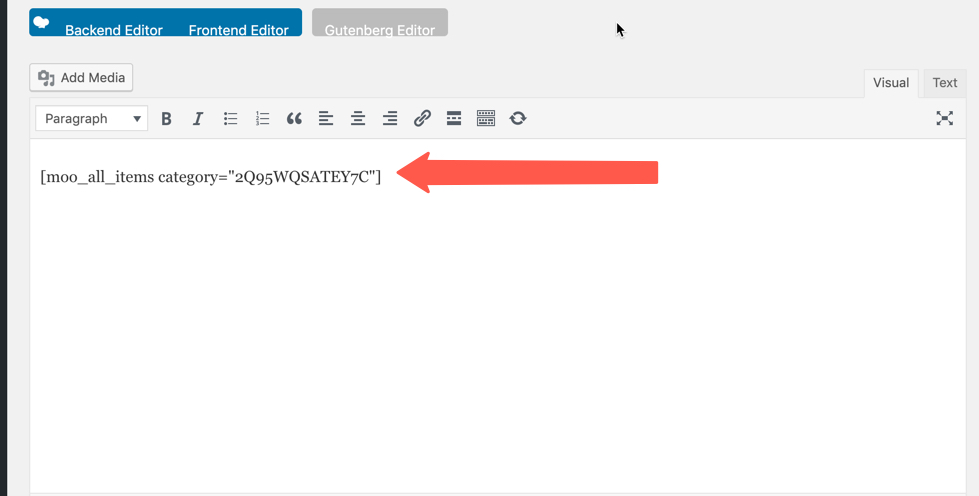
Task: Toggle the toolbar kitchen sink
Action: click(x=486, y=118)
